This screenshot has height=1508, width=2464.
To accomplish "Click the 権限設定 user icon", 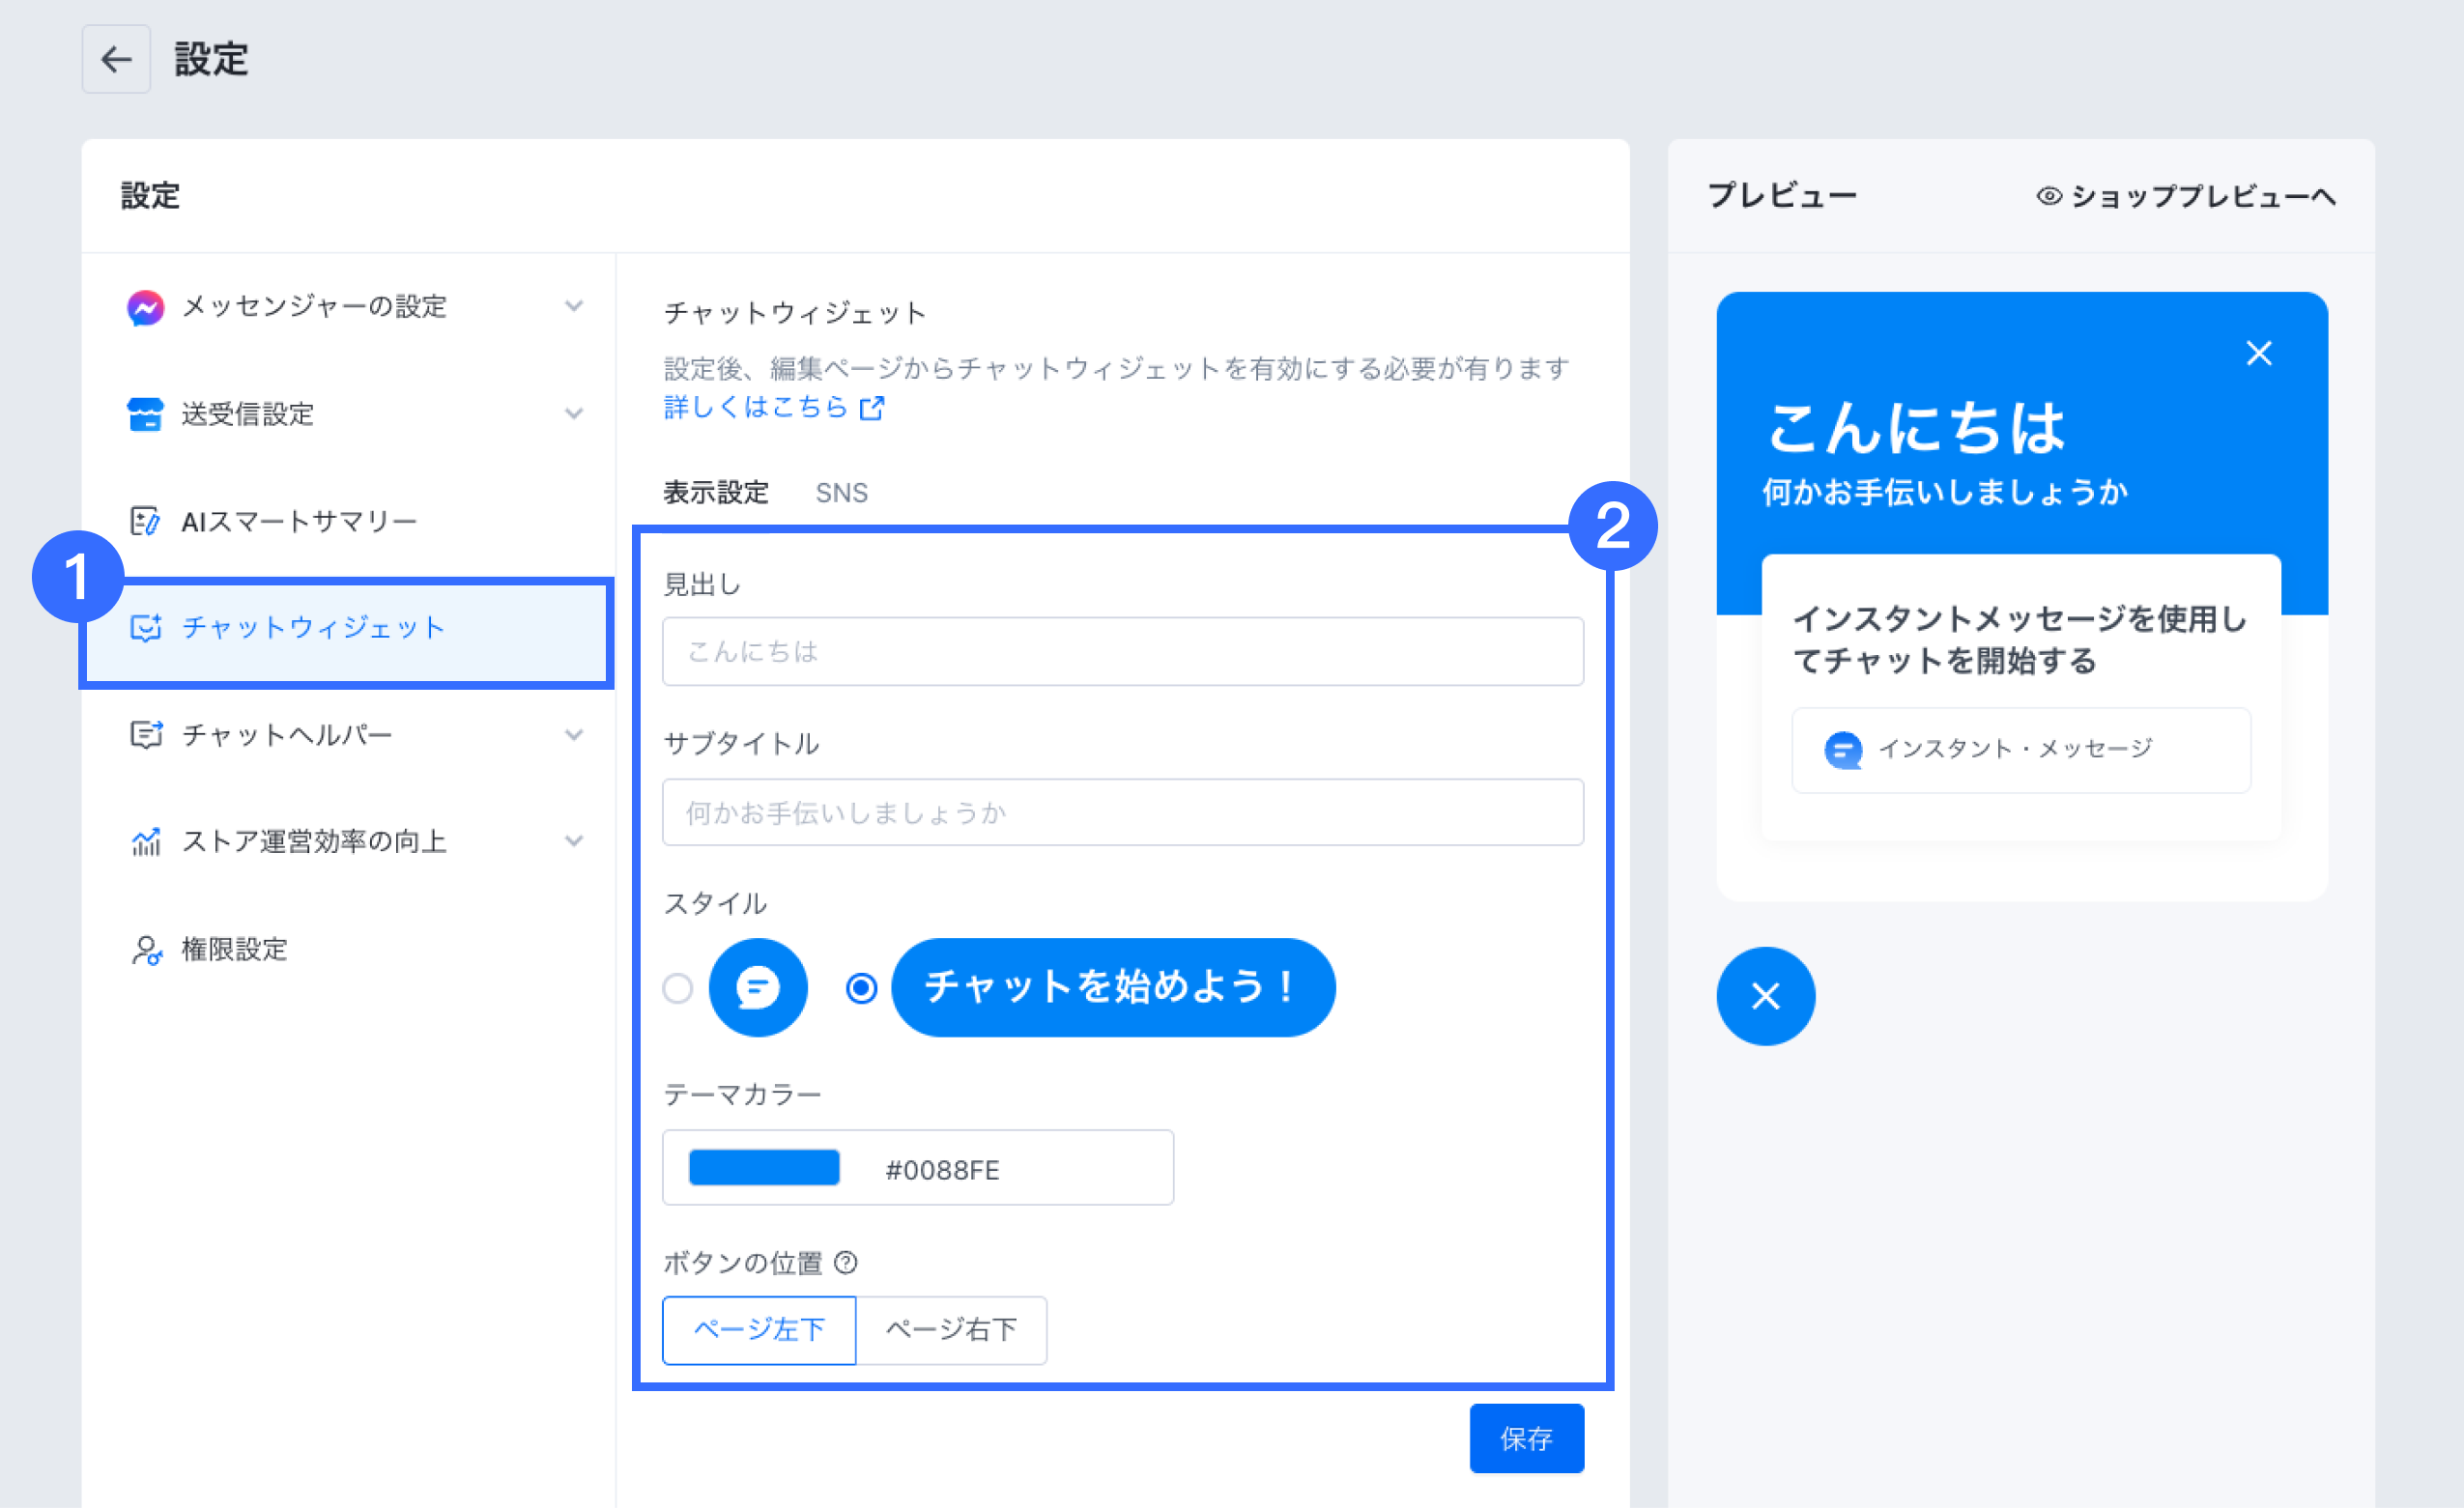I will [146, 950].
